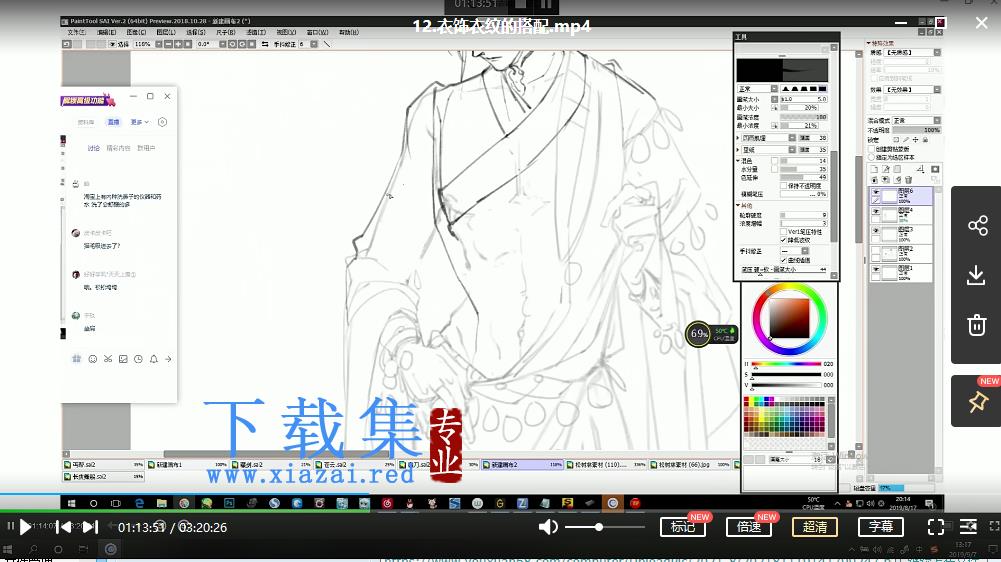This screenshot has height=562, width=1001.
Task: Open the zoom percentage 110% dropdown
Action: point(158,44)
